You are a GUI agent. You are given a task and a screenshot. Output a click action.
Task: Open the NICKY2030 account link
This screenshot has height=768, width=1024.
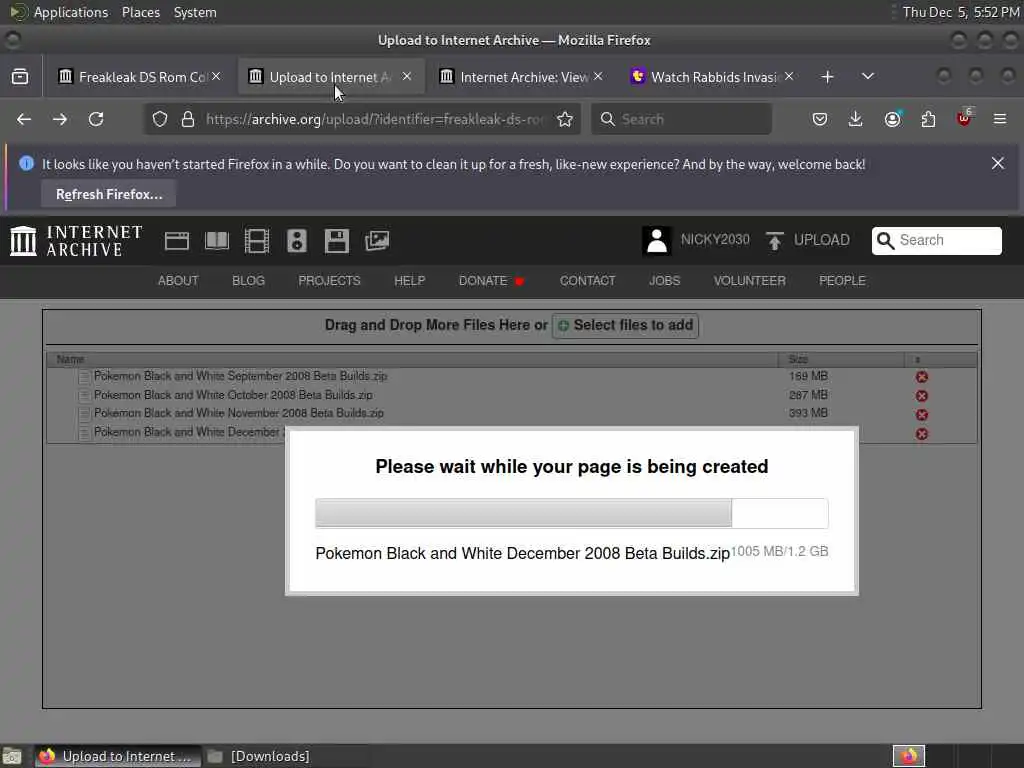click(715, 240)
